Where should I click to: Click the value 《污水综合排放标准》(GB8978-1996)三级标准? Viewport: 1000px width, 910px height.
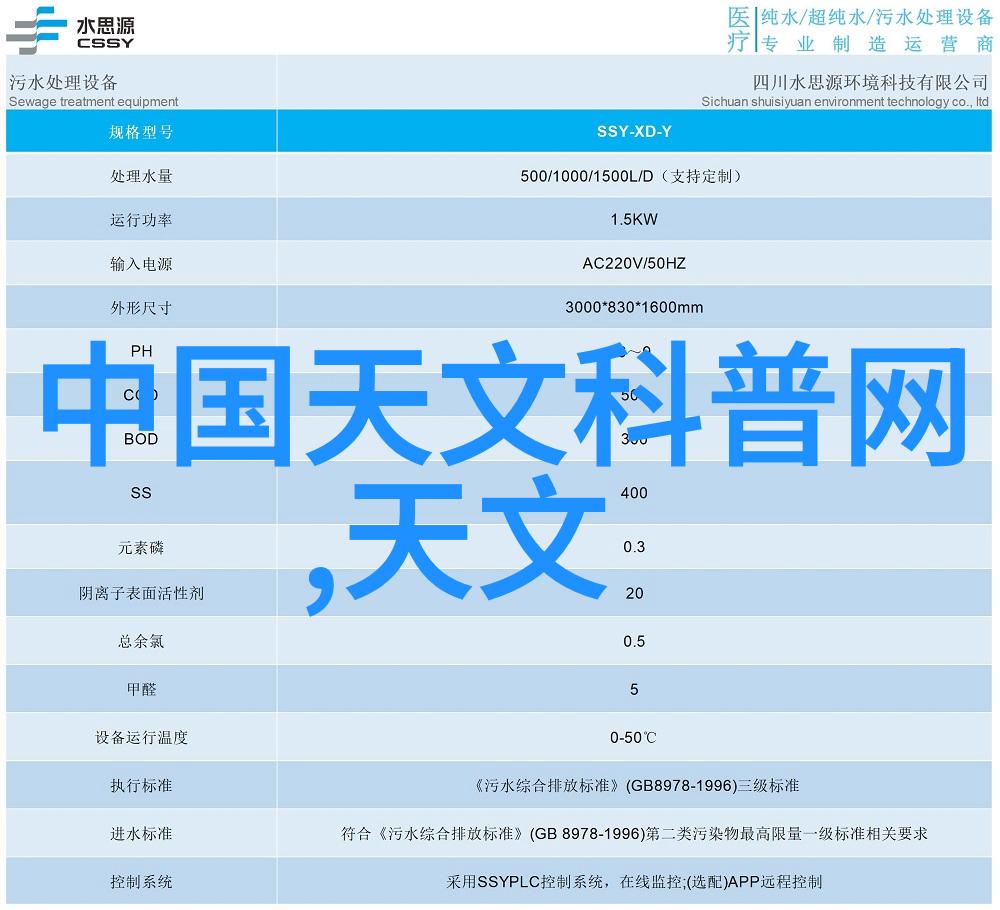pyautogui.click(x=634, y=786)
